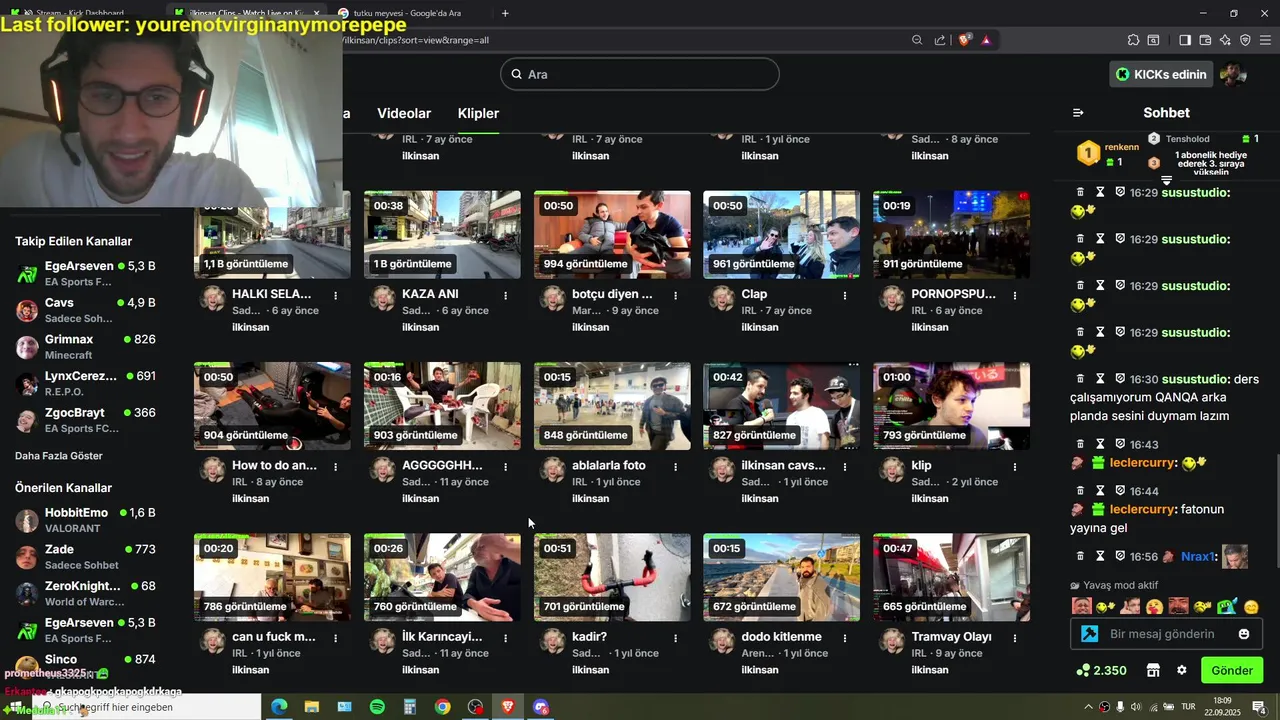Viewport: 1280px width, 720px height.
Task: Collapse the chat panel using the arrow icon
Action: (1078, 113)
